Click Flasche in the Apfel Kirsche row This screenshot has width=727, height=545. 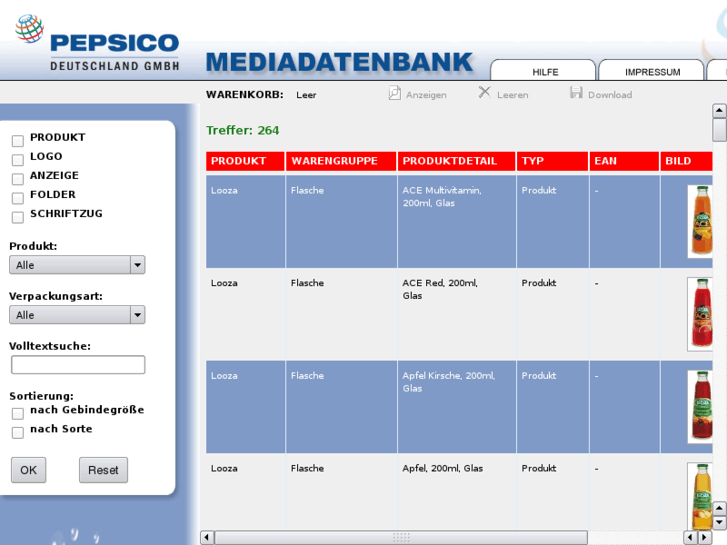click(307, 376)
